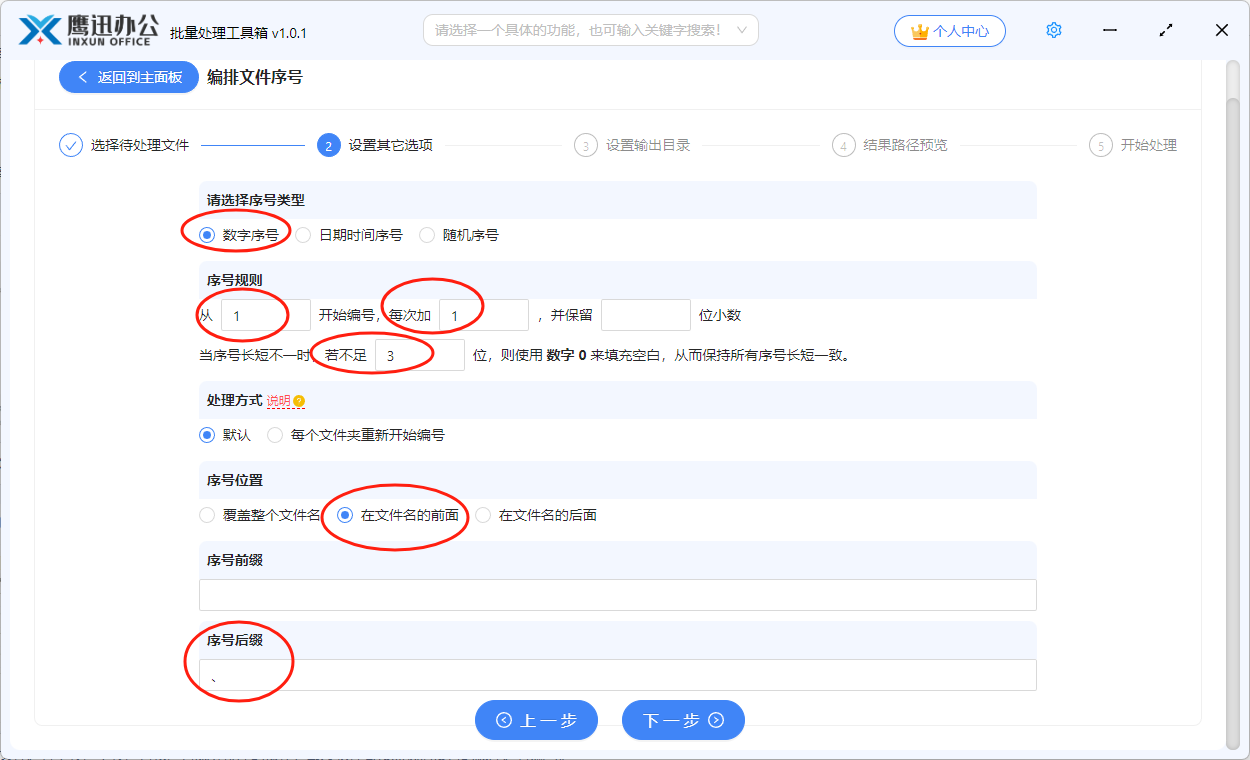
Task: Click the 若不足 digit length input
Action: pos(420,355)
